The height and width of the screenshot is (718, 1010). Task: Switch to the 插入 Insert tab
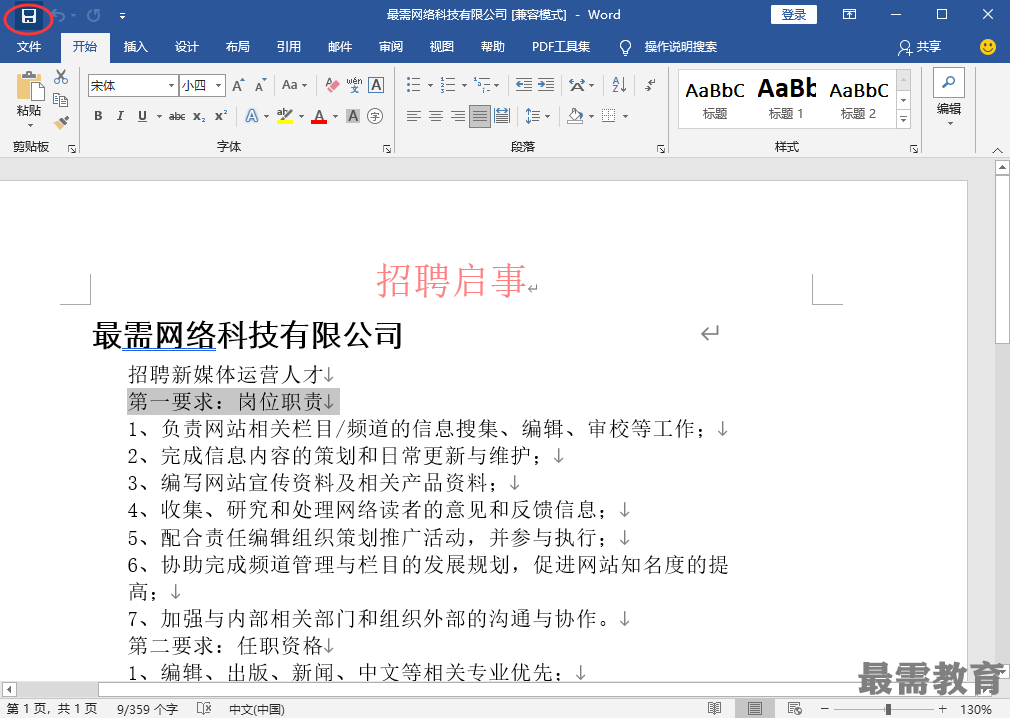coord(136,46)
